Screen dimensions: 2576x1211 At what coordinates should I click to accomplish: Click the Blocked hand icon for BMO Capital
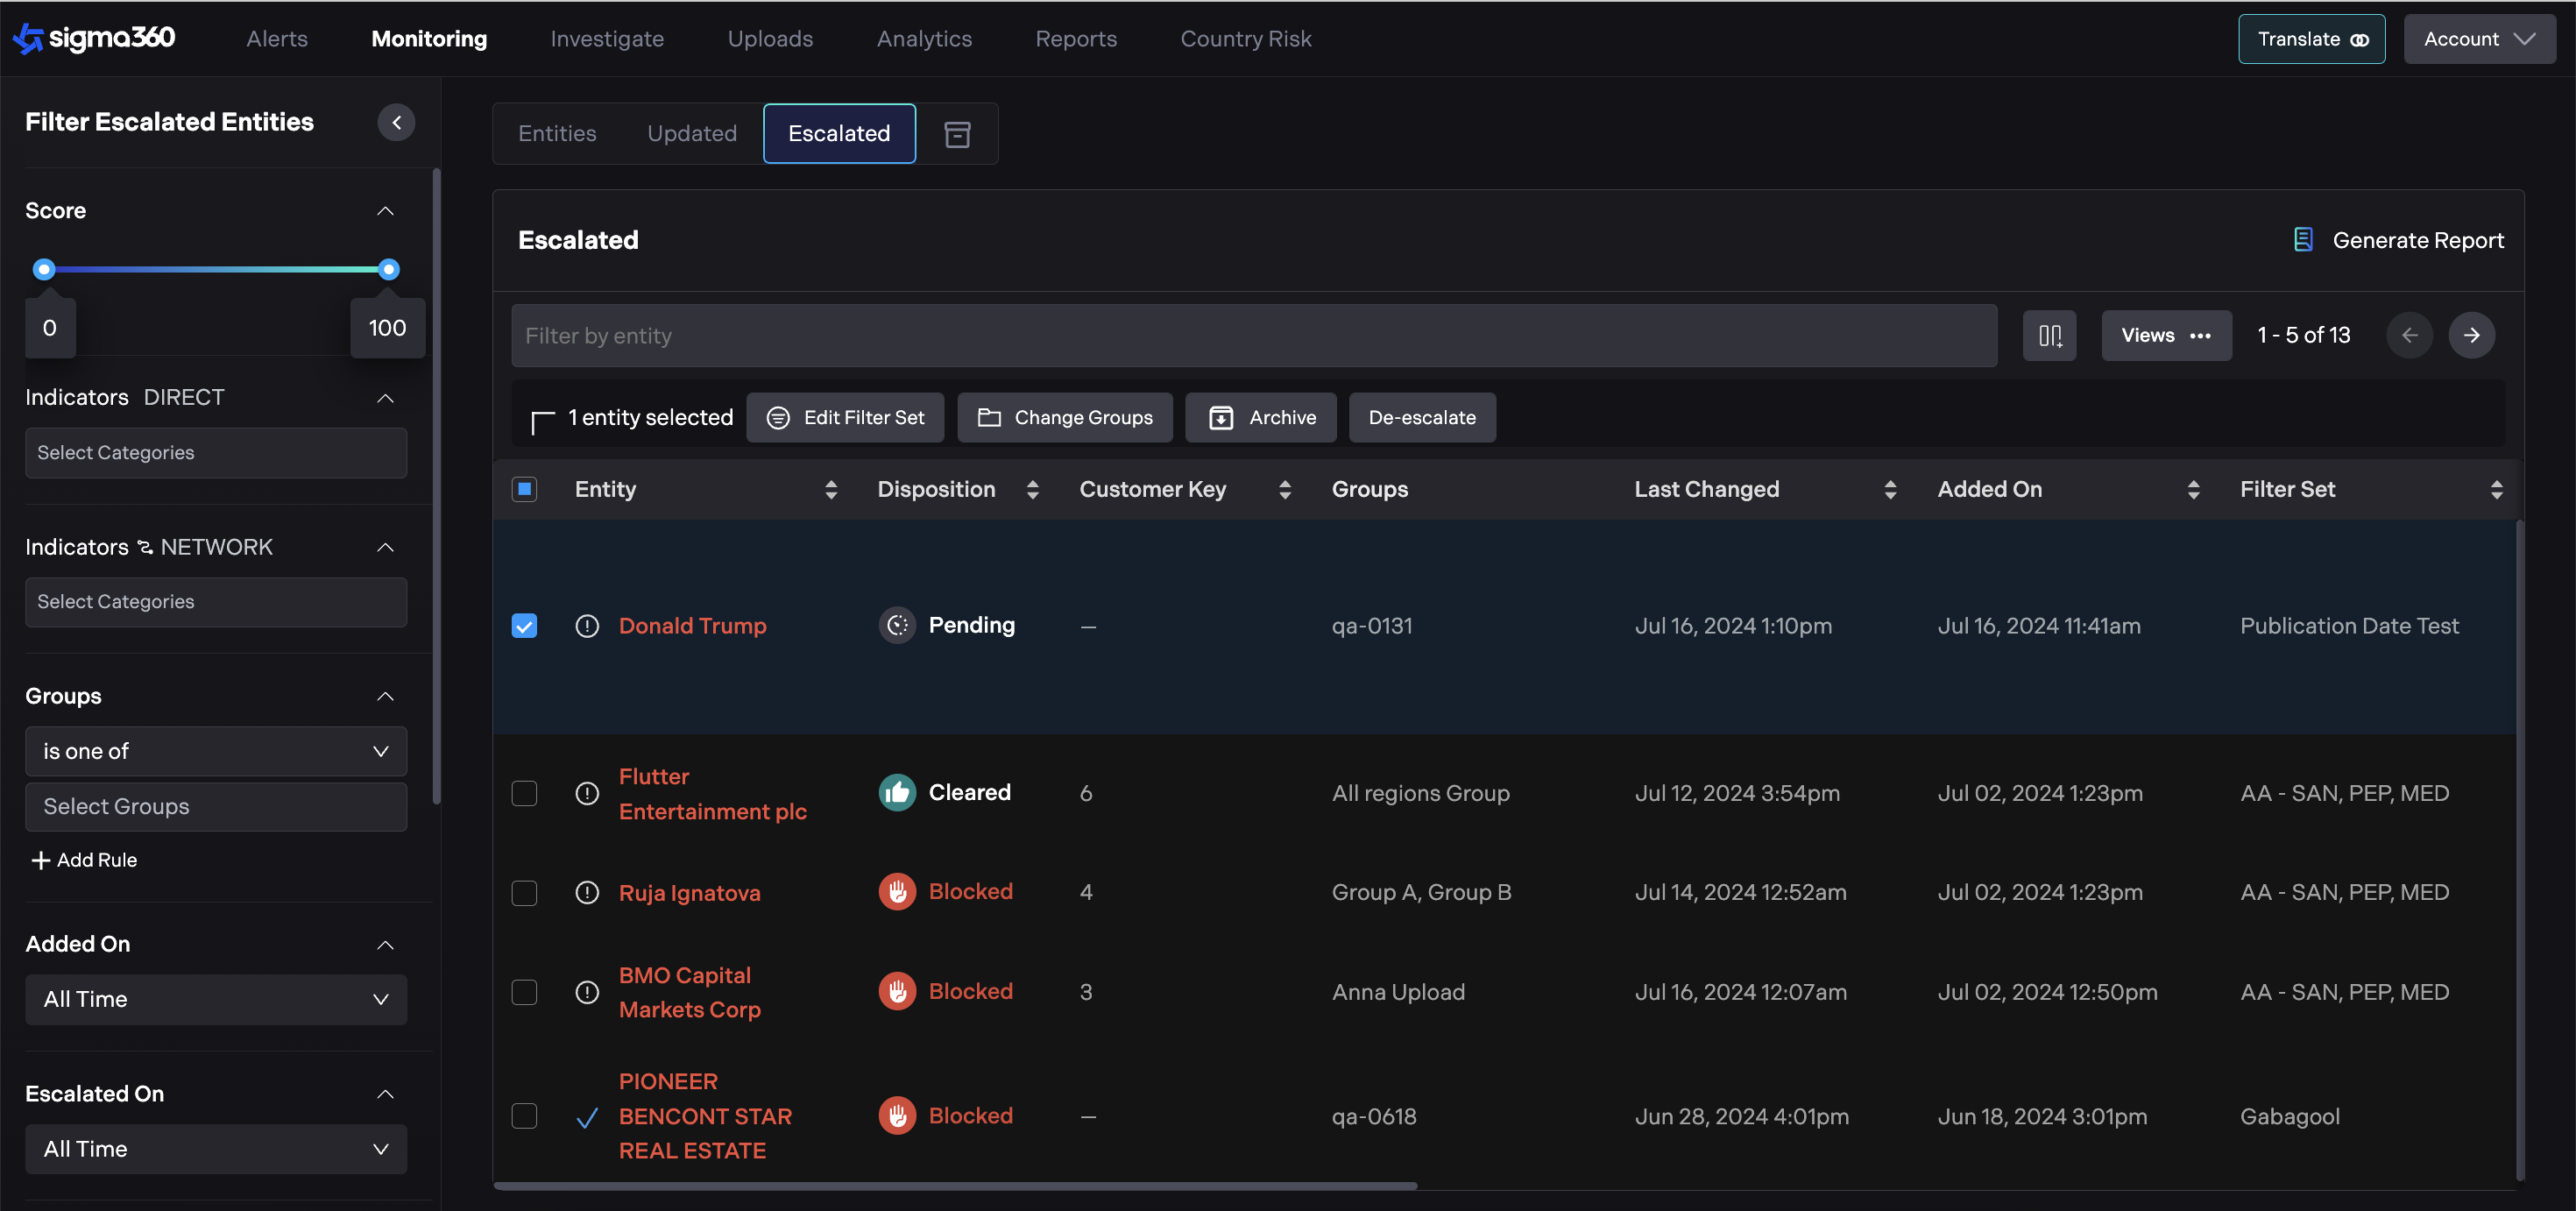[x=897, y=991]
